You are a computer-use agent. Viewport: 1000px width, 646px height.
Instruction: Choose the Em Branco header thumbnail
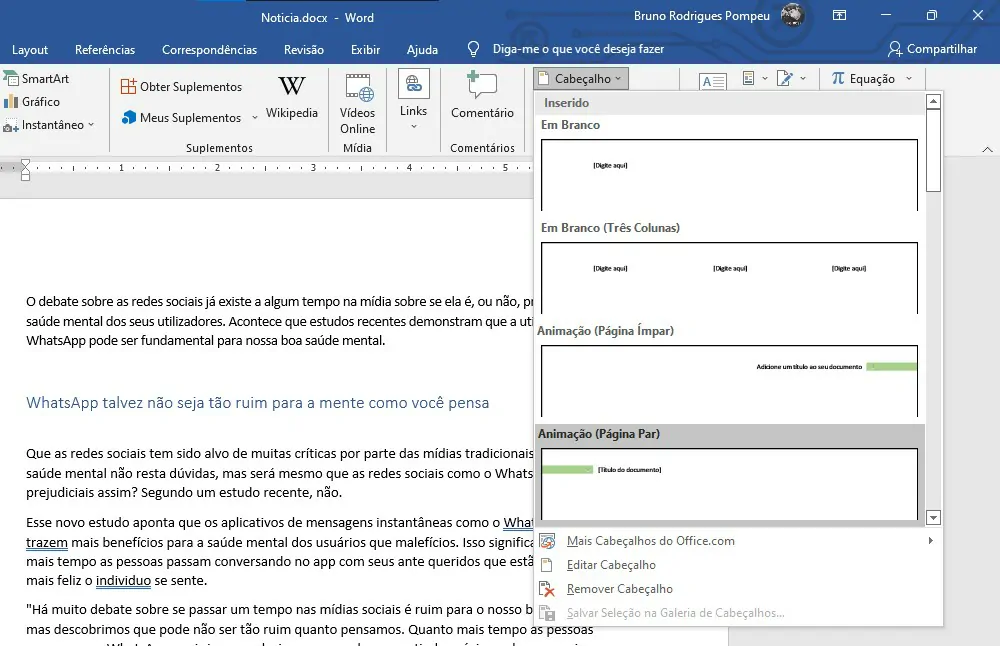click(x=729, y=175)
